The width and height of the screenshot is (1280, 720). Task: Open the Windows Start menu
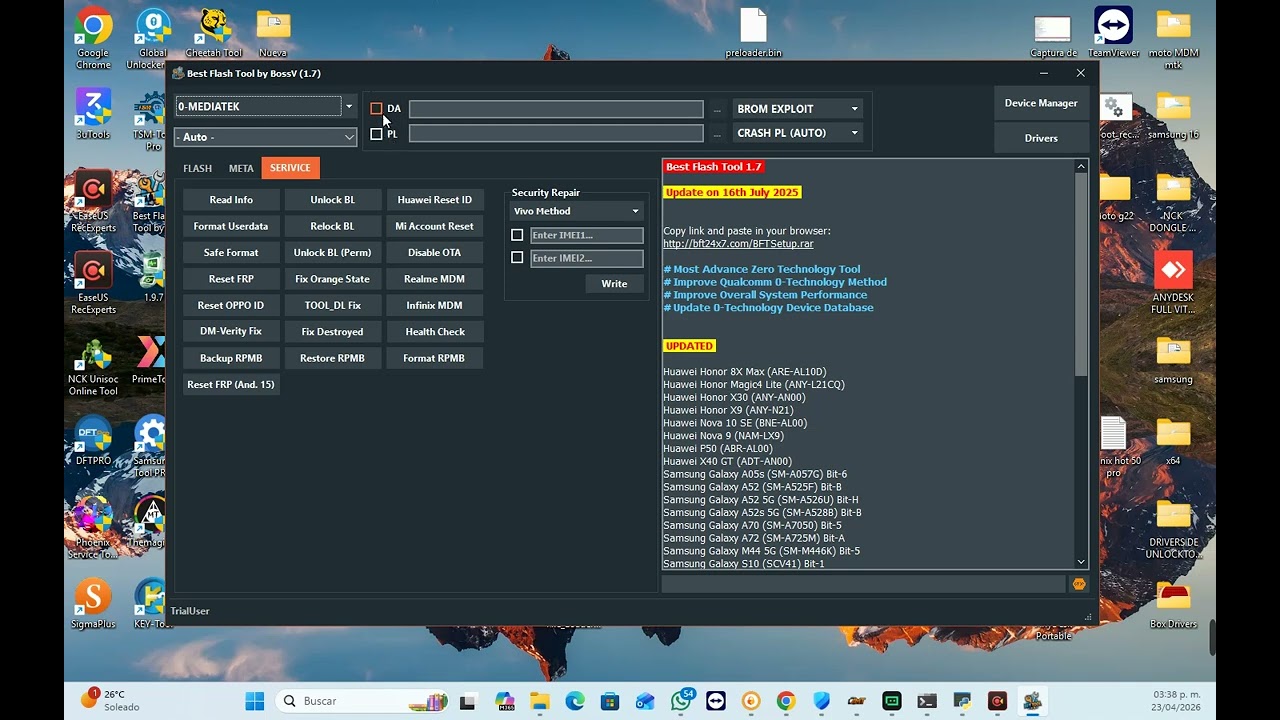pyautogui.click(x=255, y=701)
